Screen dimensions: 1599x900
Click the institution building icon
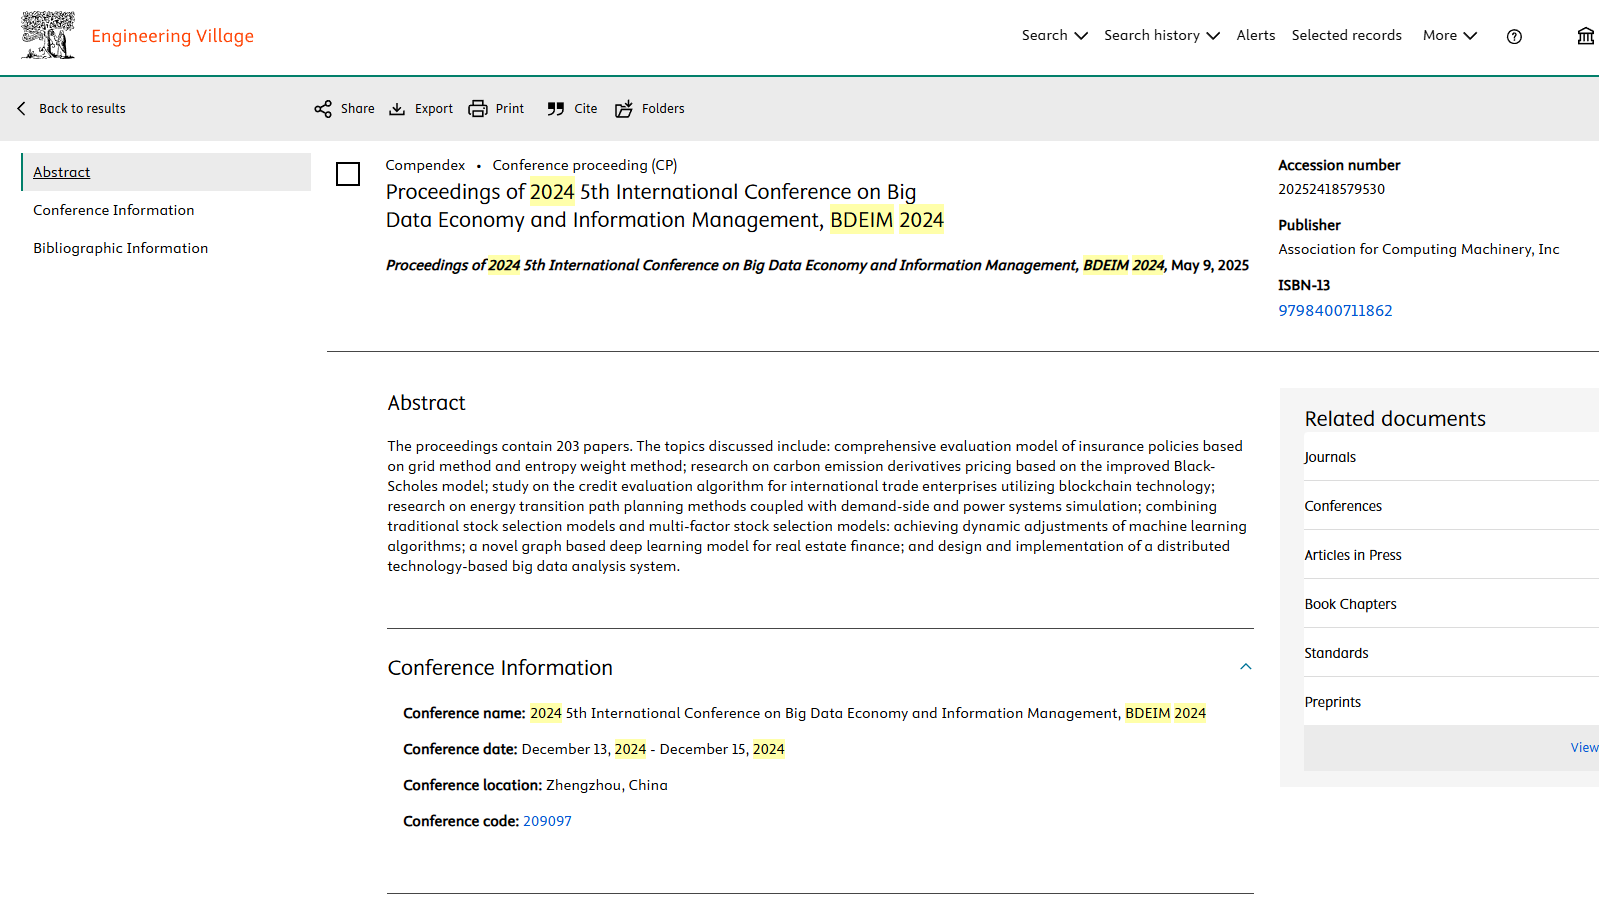(1585, 36)
